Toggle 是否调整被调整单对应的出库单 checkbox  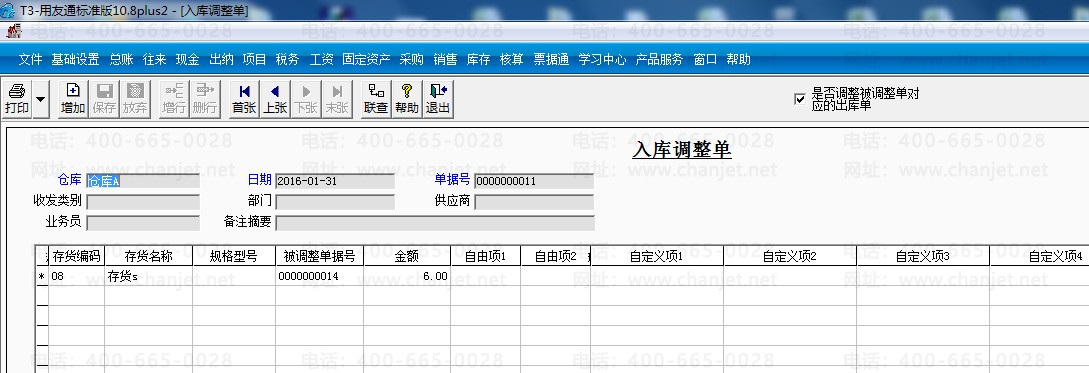click(799, 99)
